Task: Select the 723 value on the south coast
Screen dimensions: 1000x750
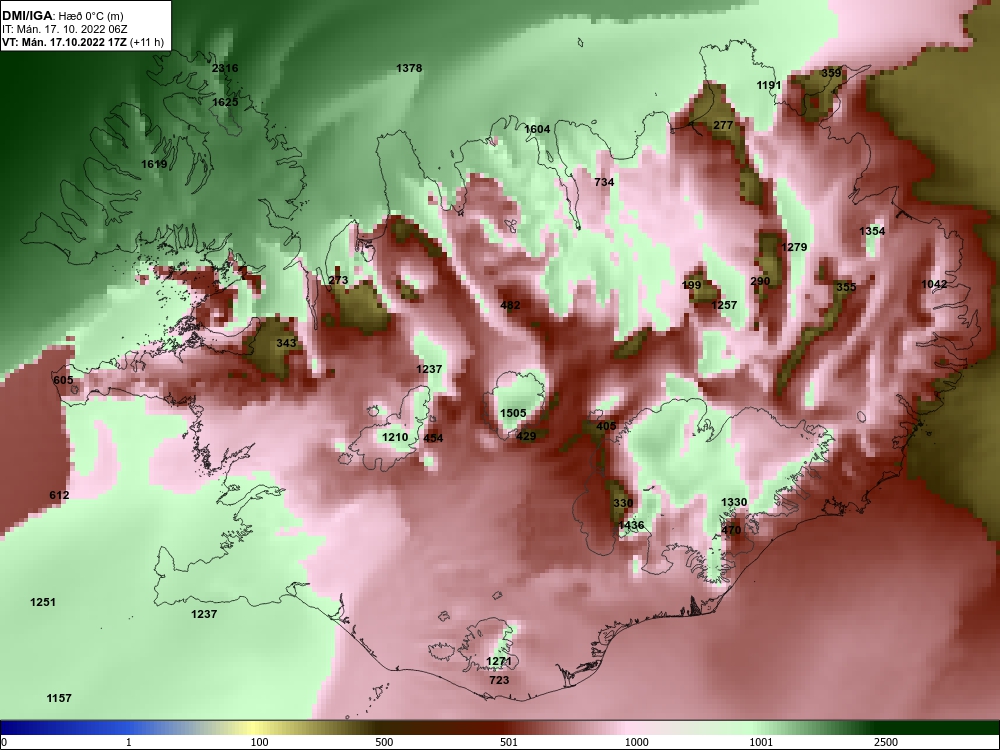Action: coord(499,680)
